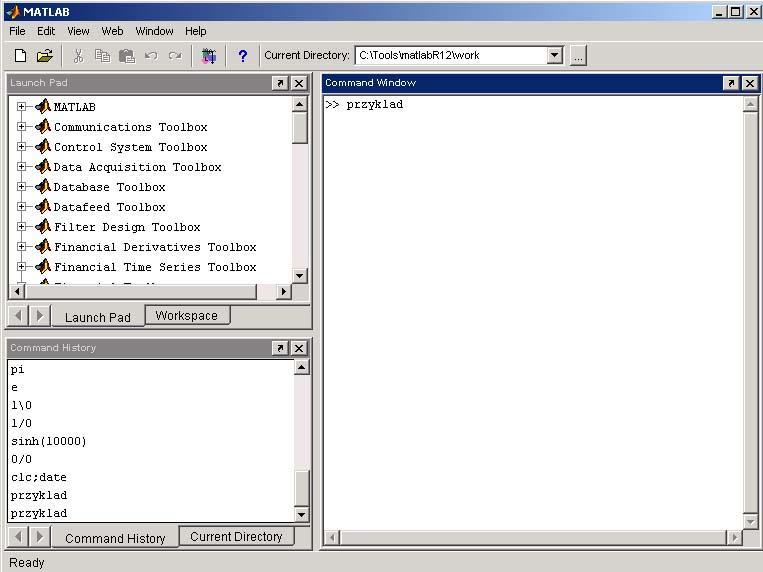Screen dimensions: 763x572
Task: Open the Current Directory dropdown list
Action: tap(554, 55)
